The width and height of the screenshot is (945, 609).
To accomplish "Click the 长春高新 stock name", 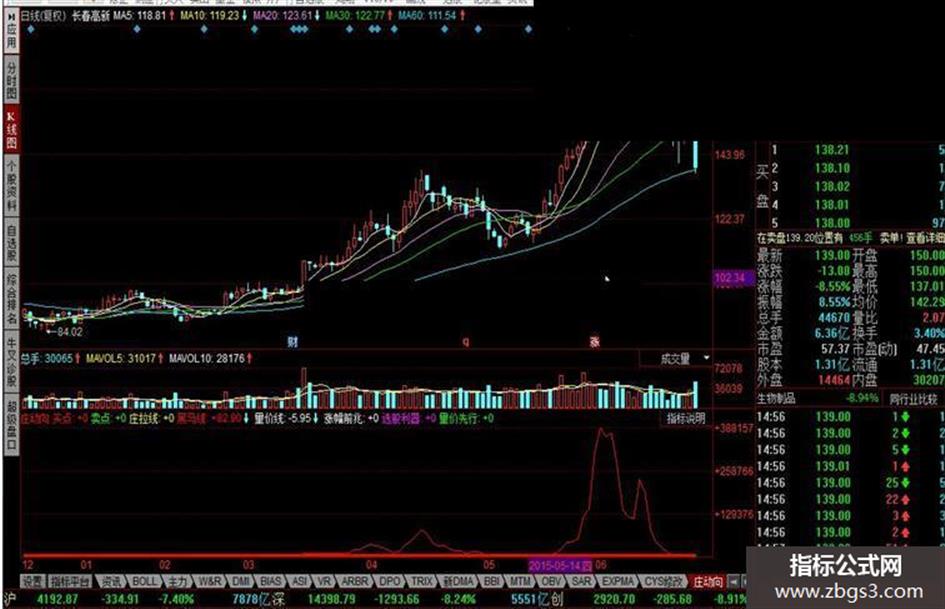I will tap(90, 16).
